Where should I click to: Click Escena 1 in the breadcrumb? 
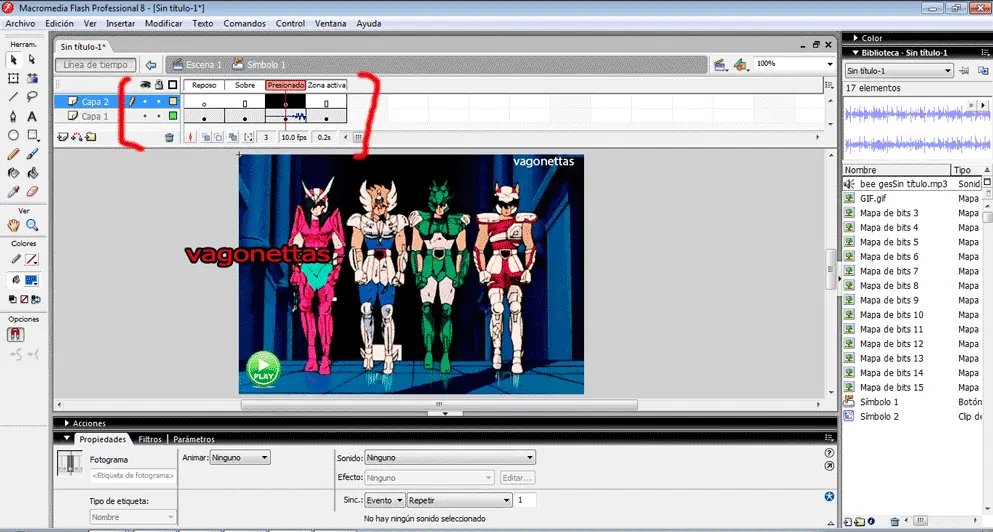(196, 65)
